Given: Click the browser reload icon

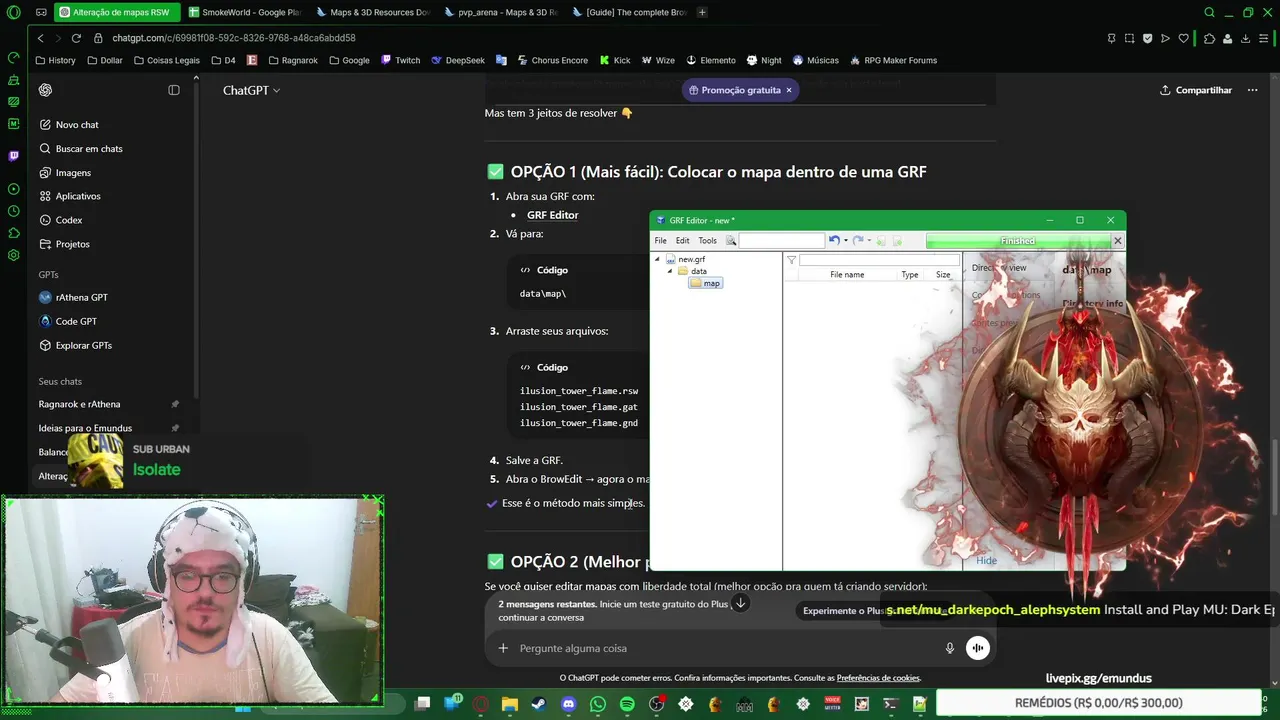Looking at the screenshot, I should pos(76,38).
